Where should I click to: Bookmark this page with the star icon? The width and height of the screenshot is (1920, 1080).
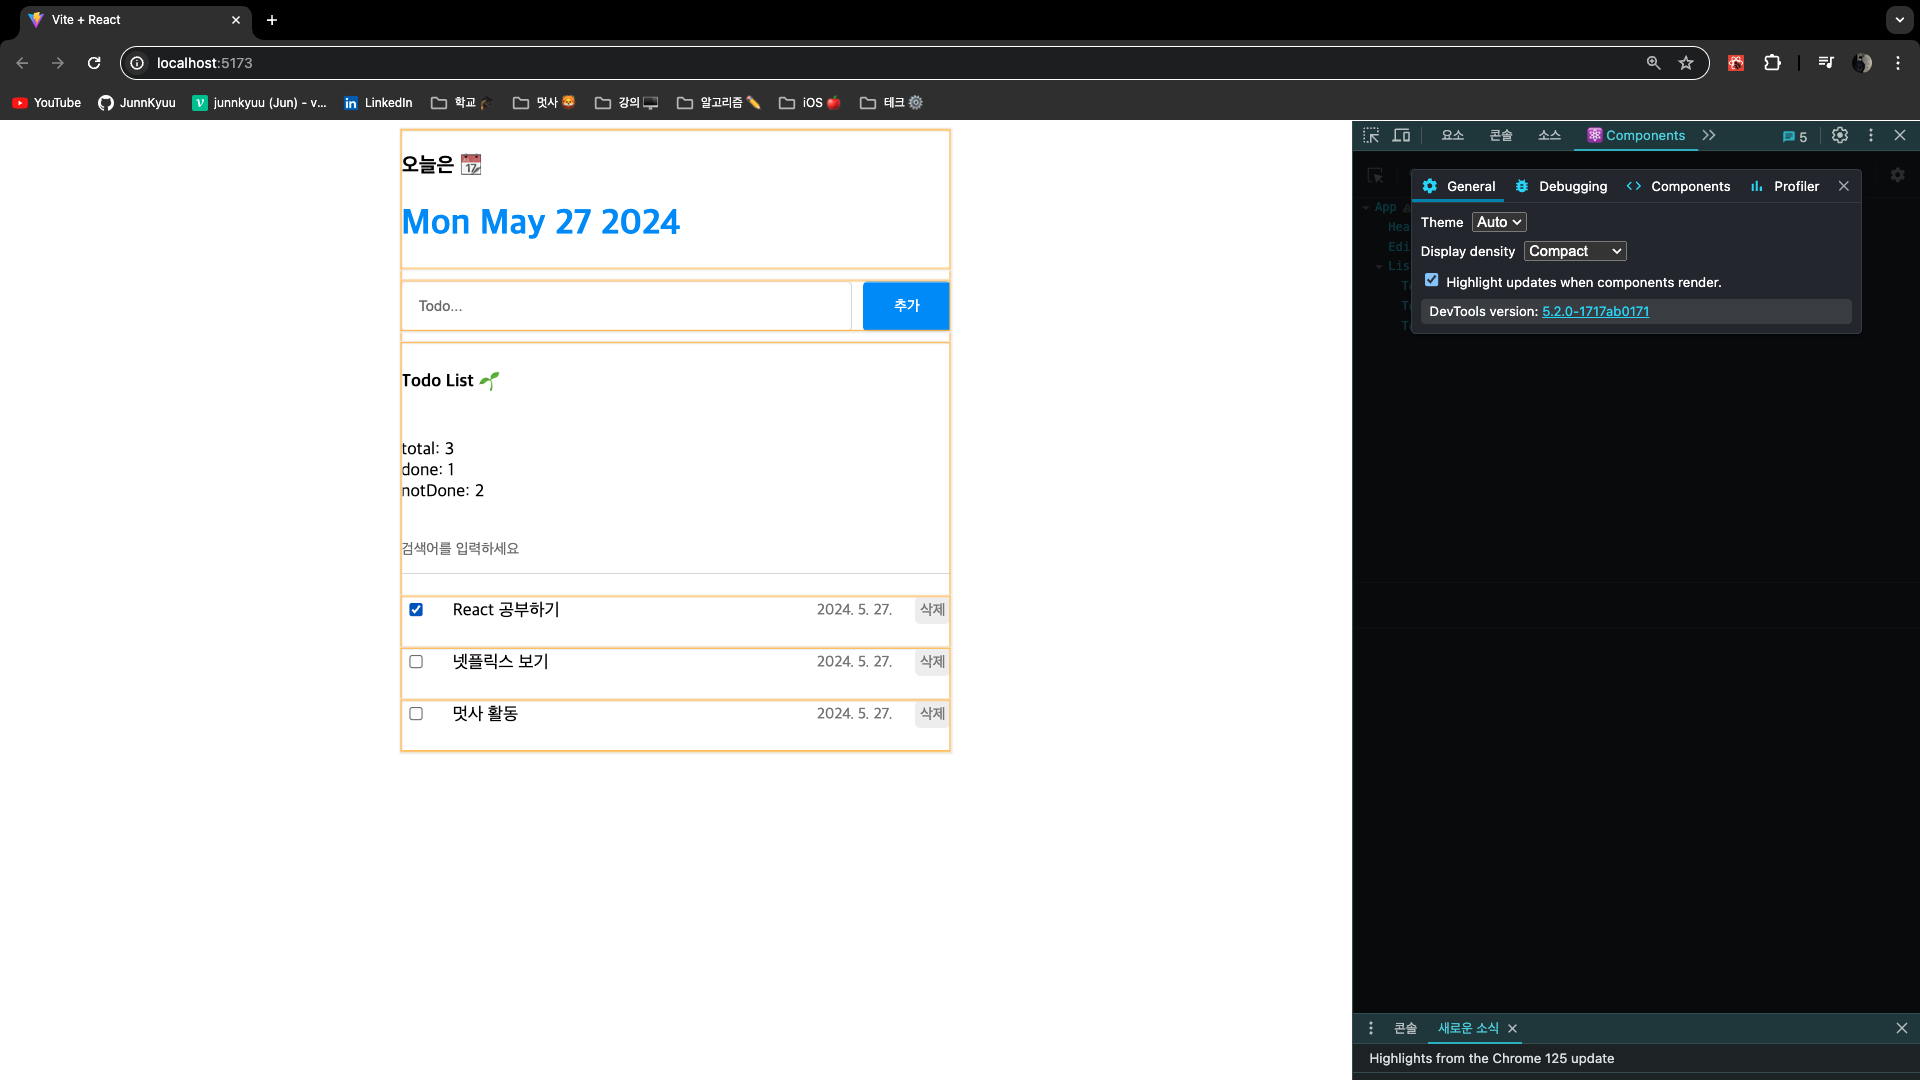(1686, 63)
